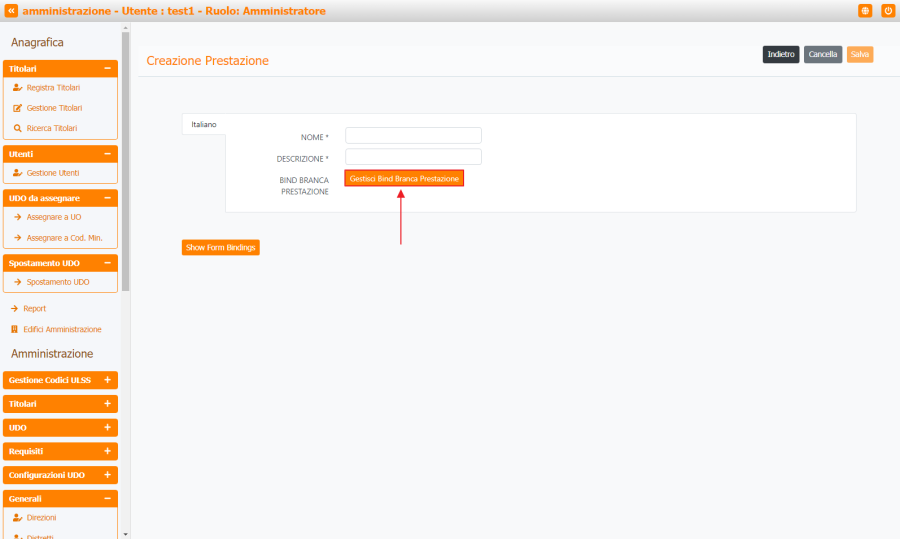Click Show Form Bindings
Viewport: 900px width, 539px height.
[x=220, y=247]
